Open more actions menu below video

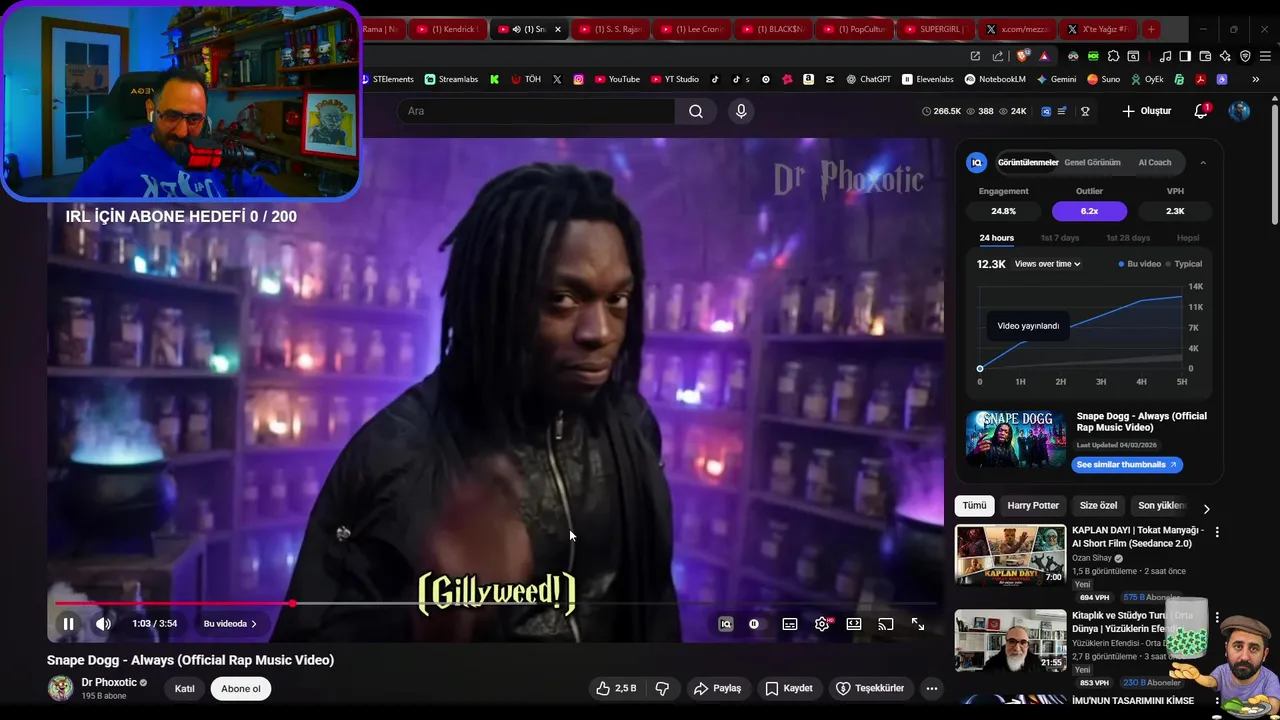932,688
